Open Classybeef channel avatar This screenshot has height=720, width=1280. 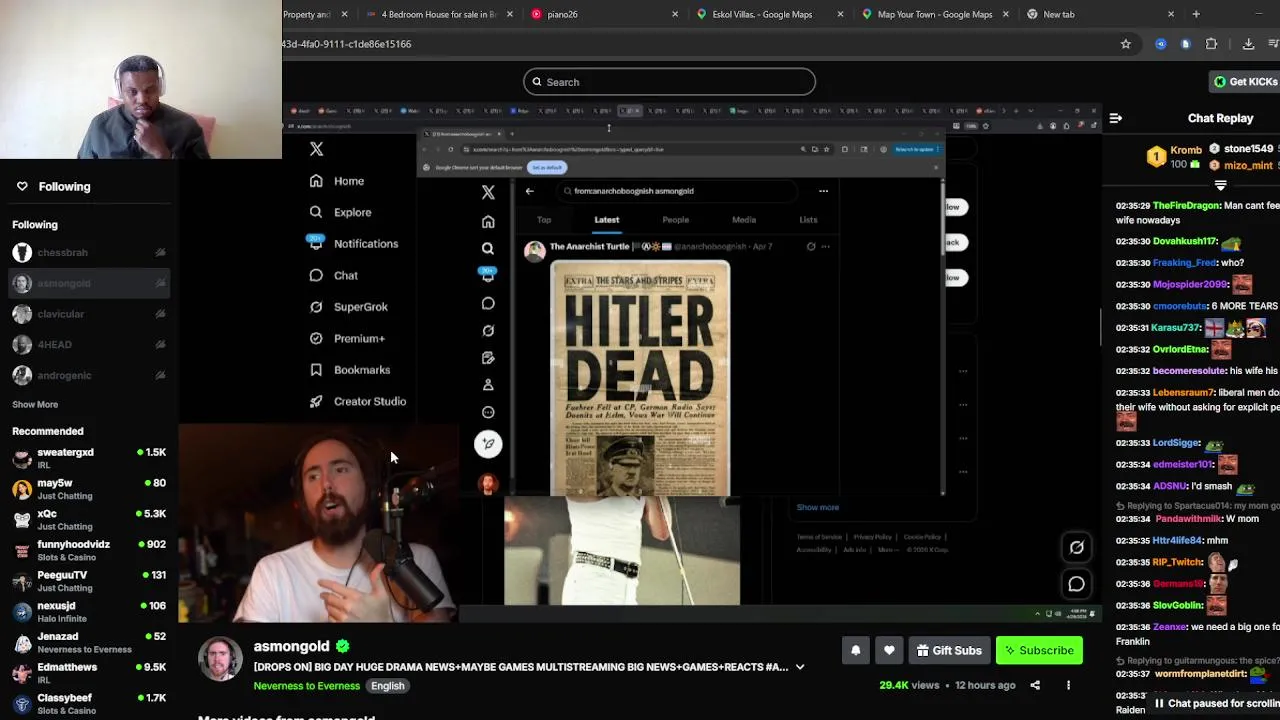pos(22,704)
